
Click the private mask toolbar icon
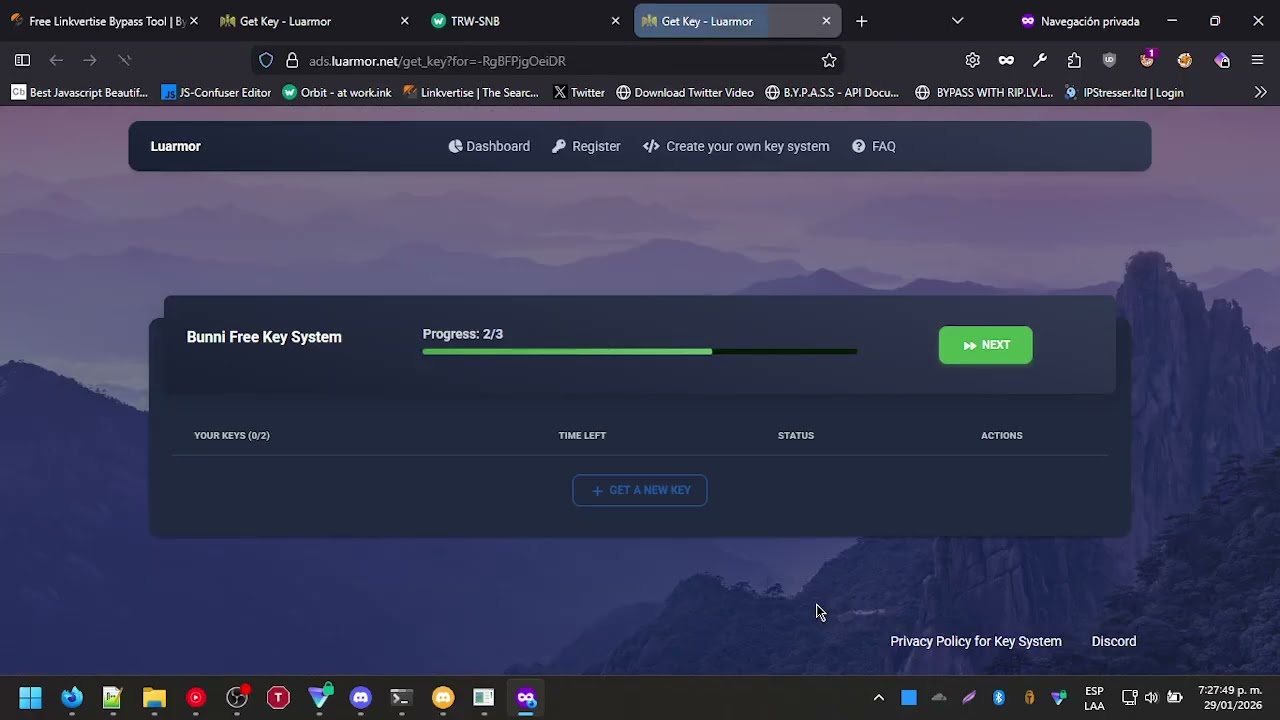[1006, 60]
